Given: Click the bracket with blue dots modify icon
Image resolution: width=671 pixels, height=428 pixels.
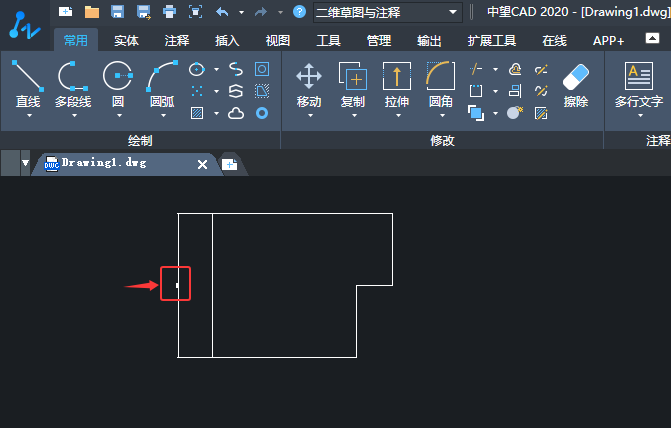Looking at the screenshot, I should [x=476, y=91].
